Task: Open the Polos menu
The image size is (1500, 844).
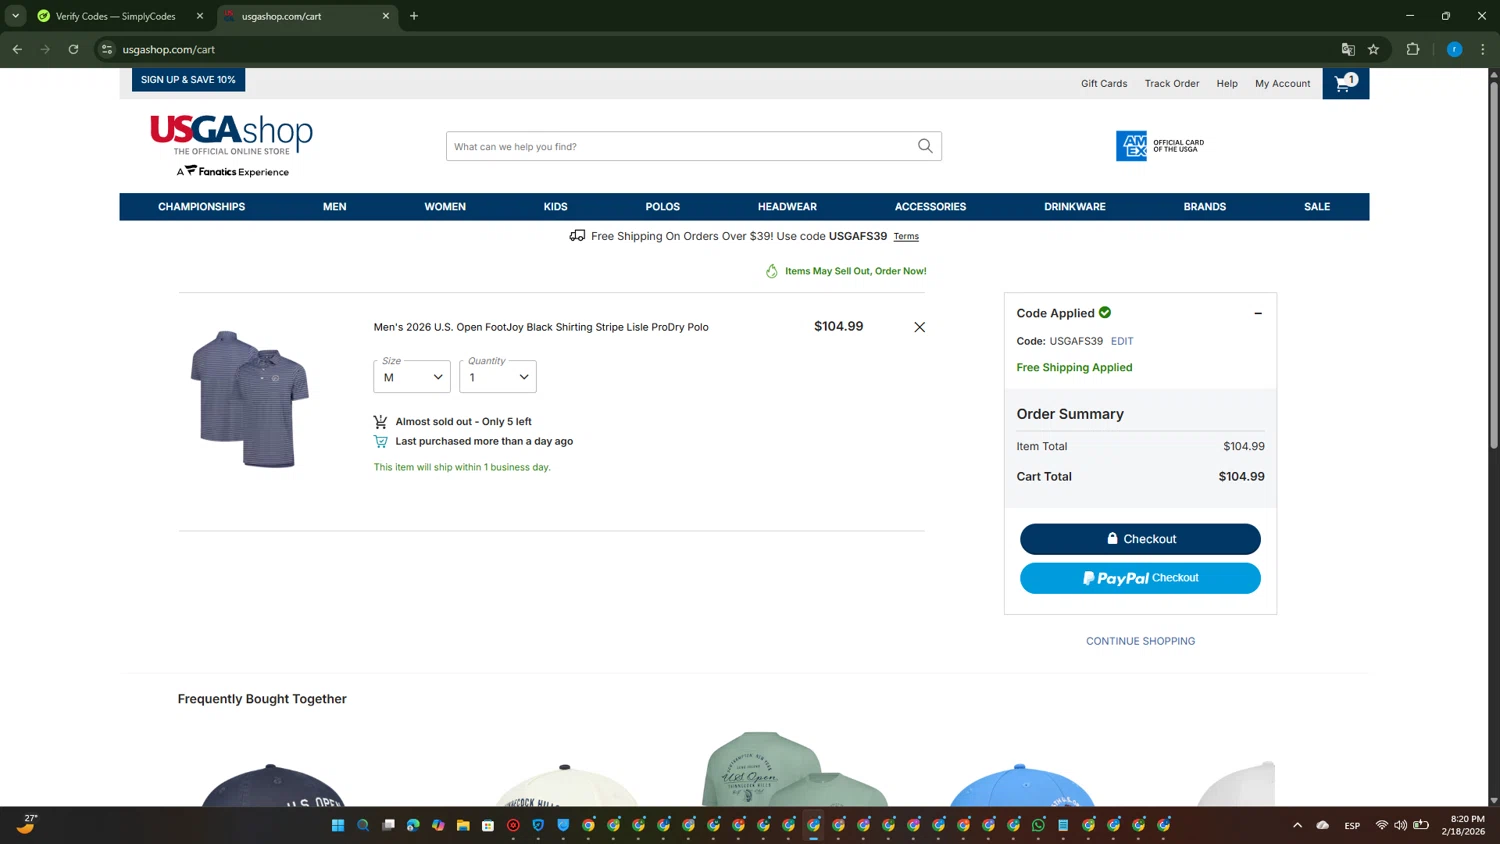Action: pyautogui.click(x=662, y=207)
